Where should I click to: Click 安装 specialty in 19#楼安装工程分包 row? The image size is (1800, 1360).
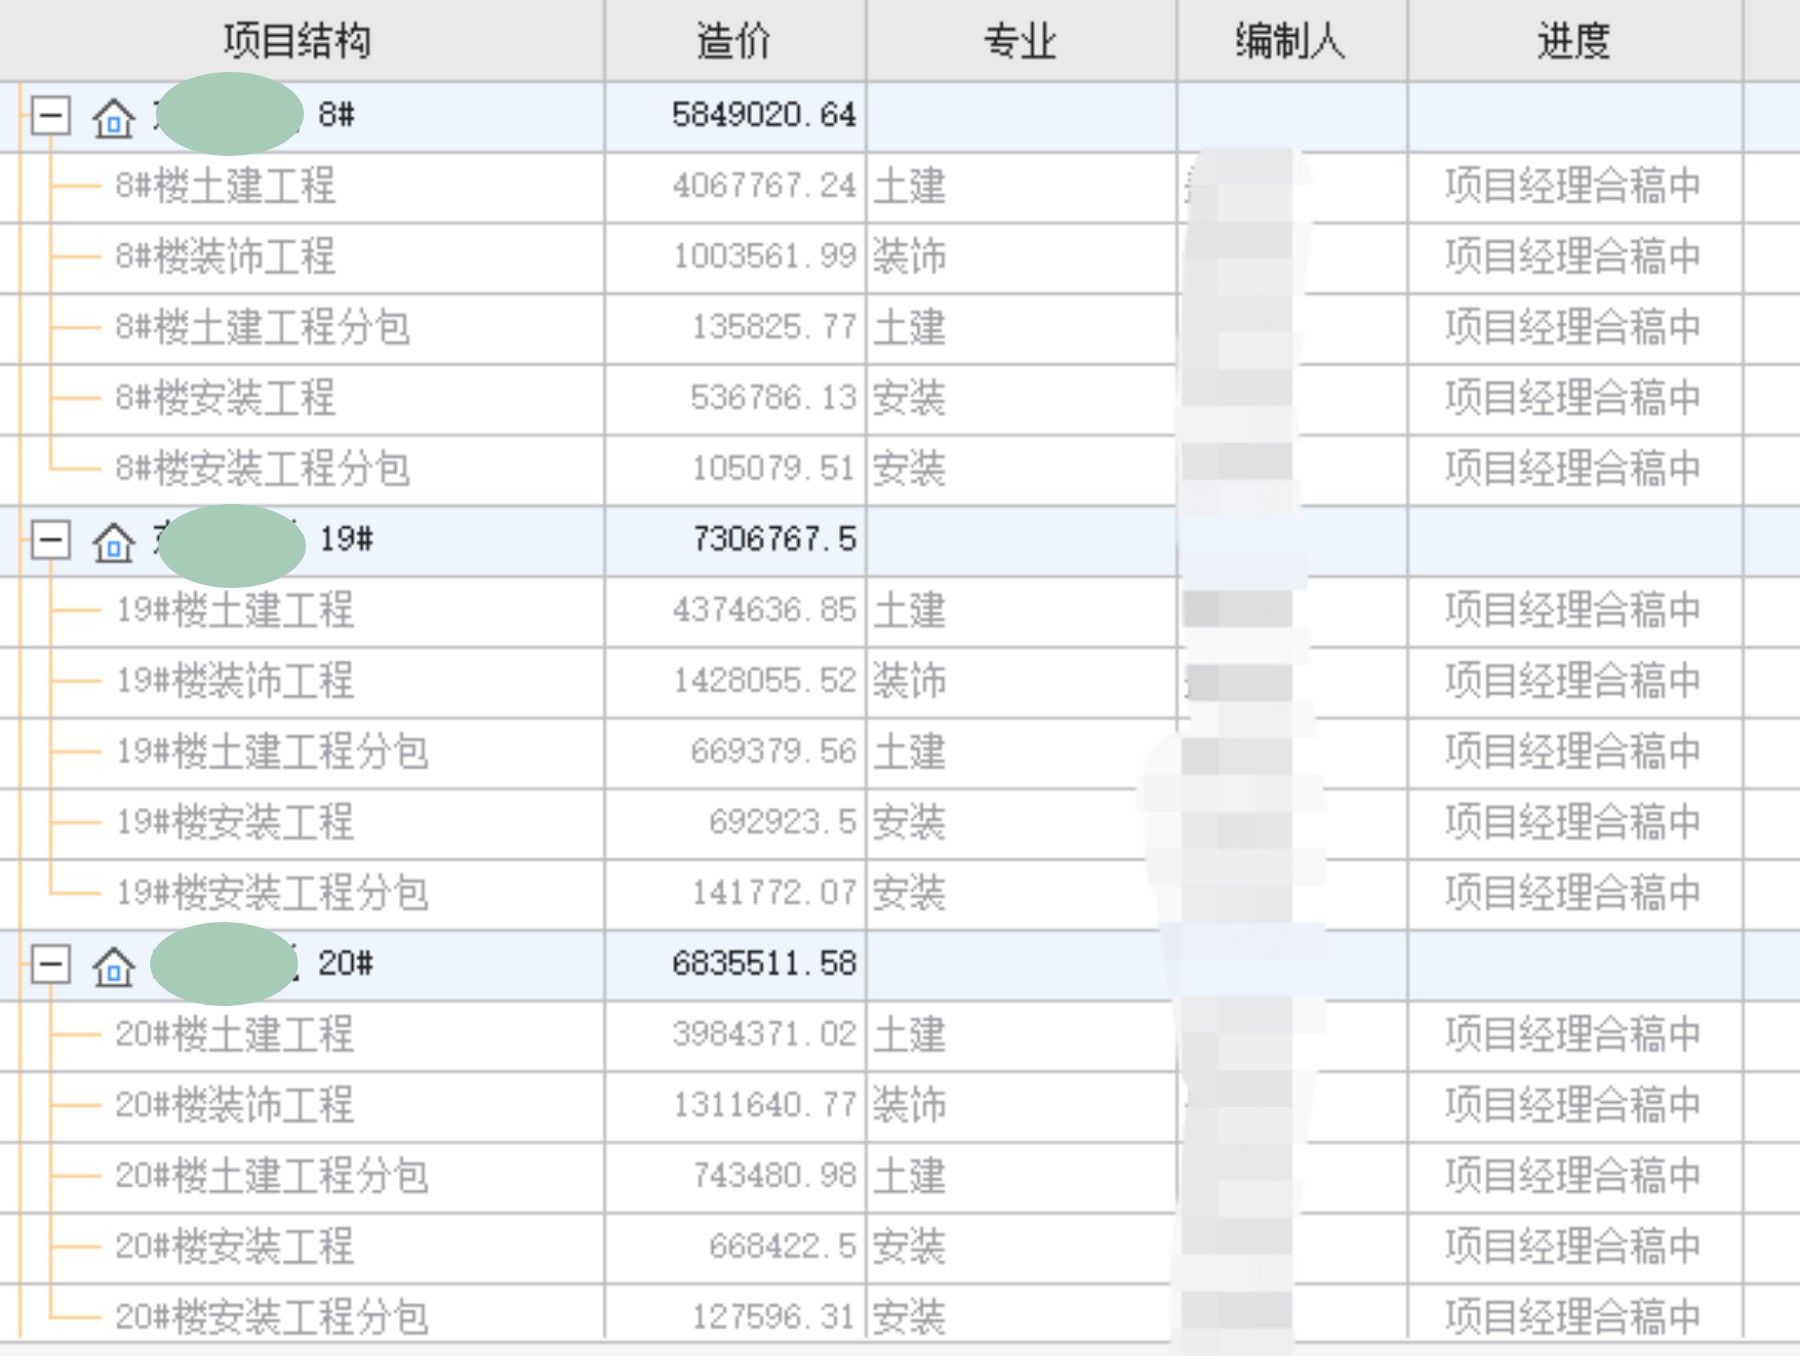(x=909, y=893)
